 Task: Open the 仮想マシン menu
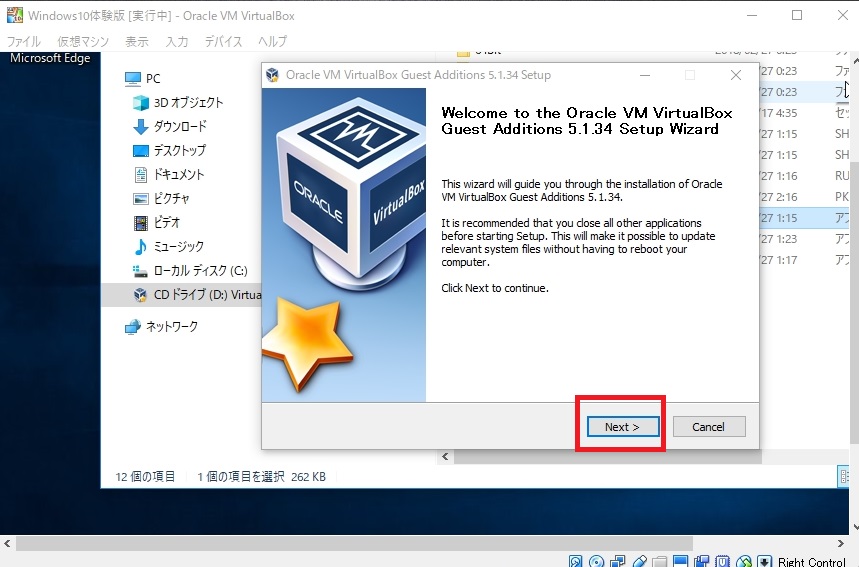click(x=83, y=41)
